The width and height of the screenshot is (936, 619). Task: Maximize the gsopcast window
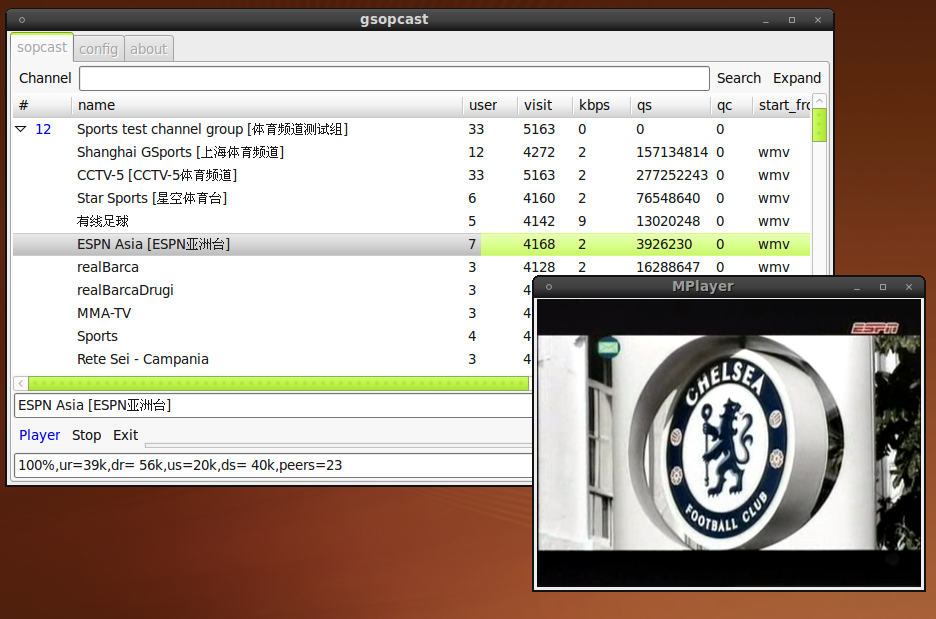pos(792,20)
